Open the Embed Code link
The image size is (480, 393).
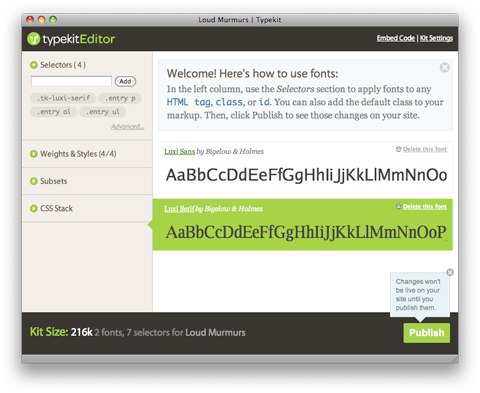(x=396, y=38)
